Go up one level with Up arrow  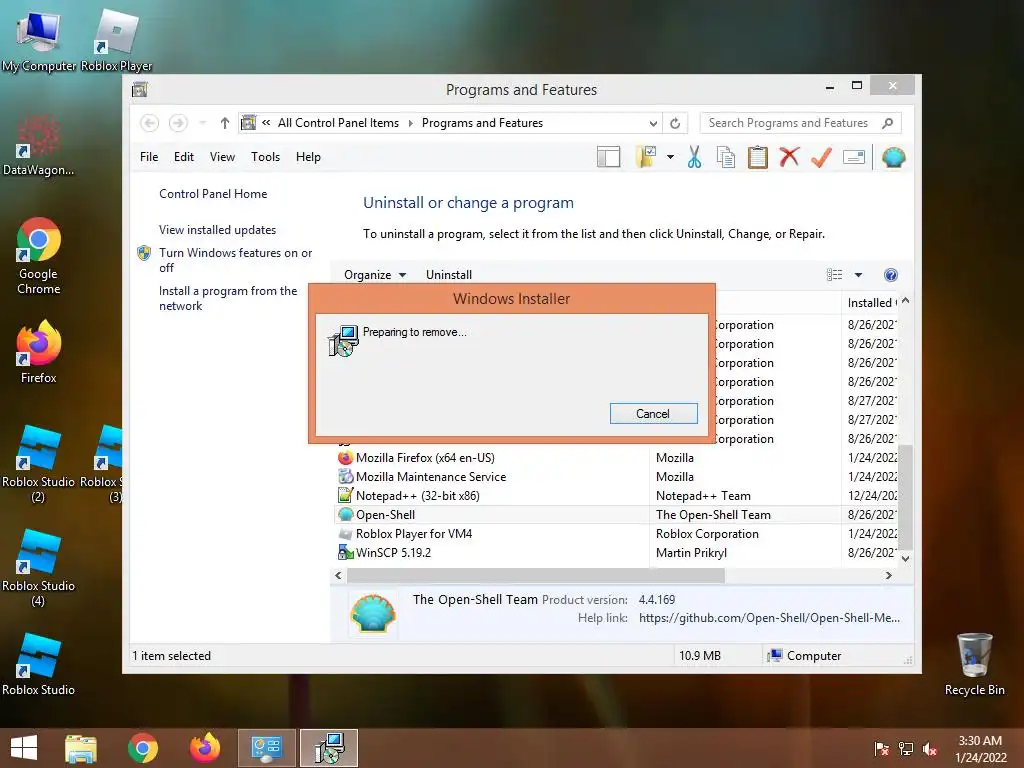point(225,123)
